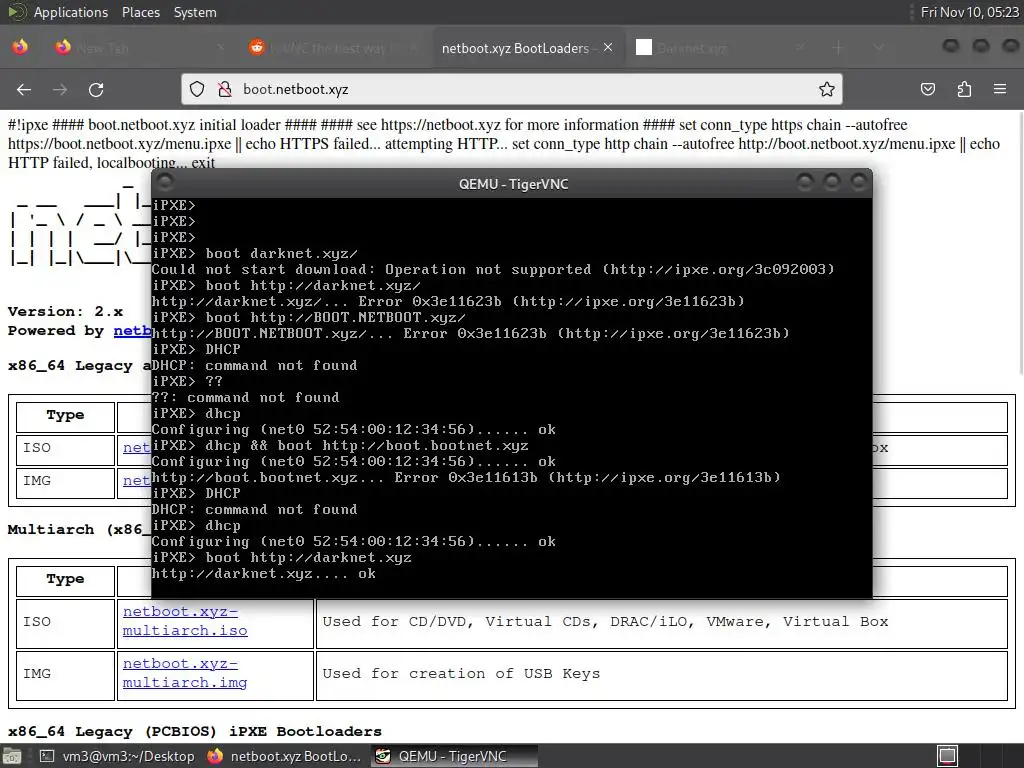Select QEMU - TigerVNC taskbar entry
1024x768 pixels.
(455, 756)
